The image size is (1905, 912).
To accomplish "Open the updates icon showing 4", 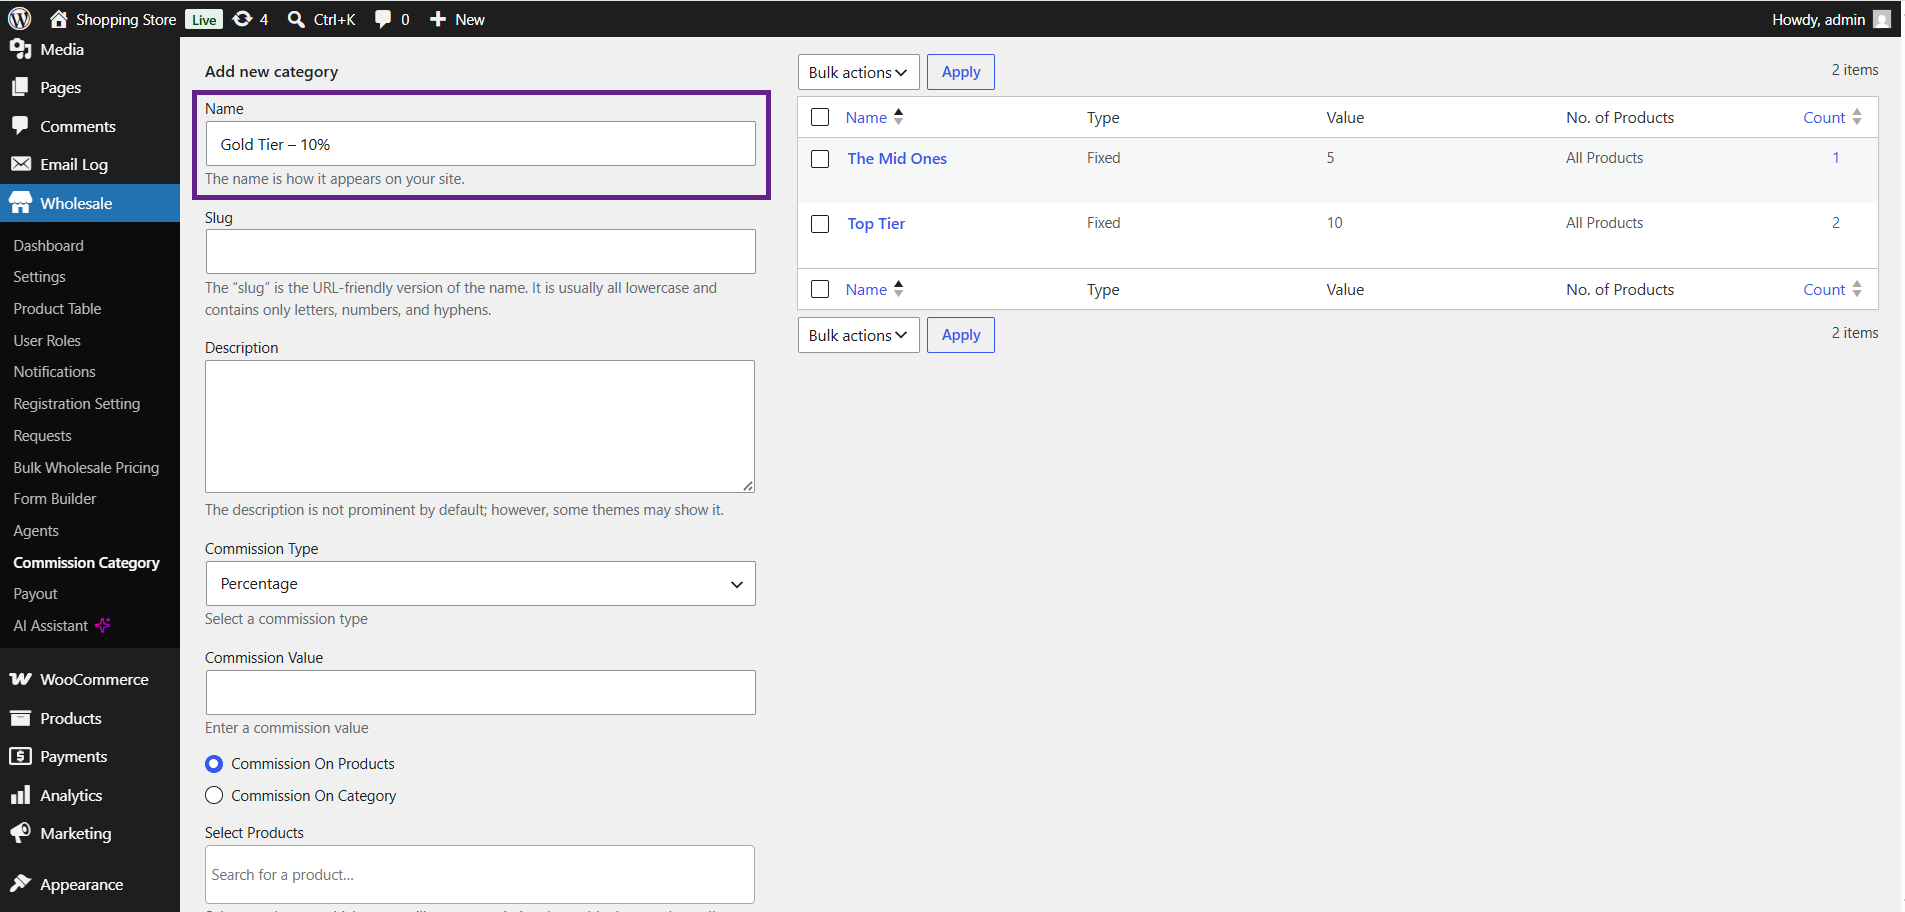I will point(242,19).
